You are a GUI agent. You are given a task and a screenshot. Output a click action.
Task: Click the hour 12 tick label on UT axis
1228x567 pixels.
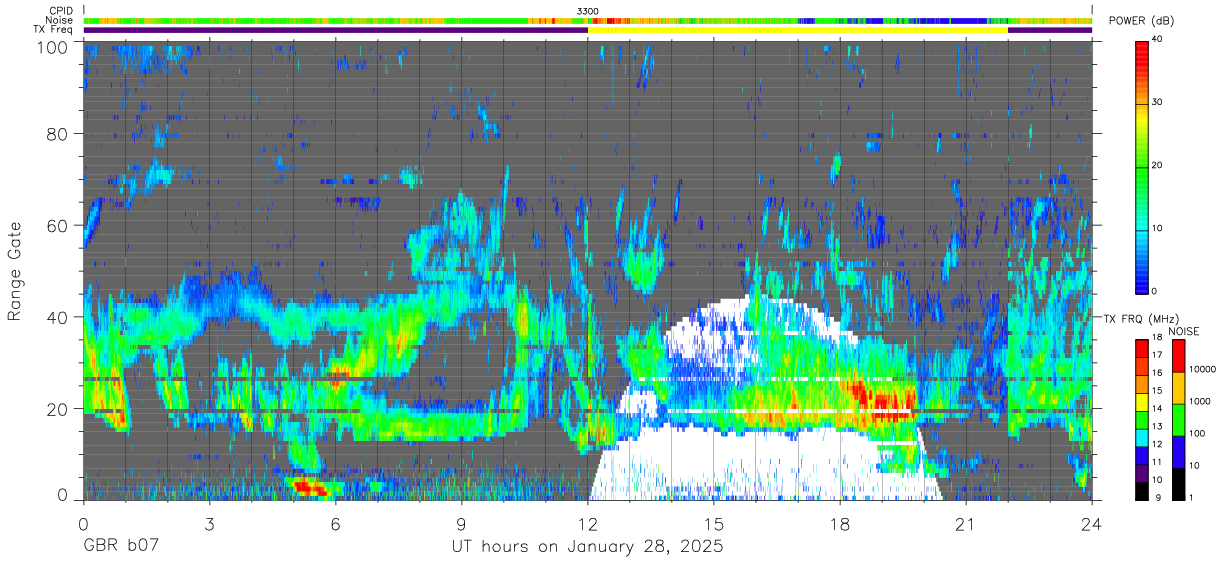[x=588, y=524]
